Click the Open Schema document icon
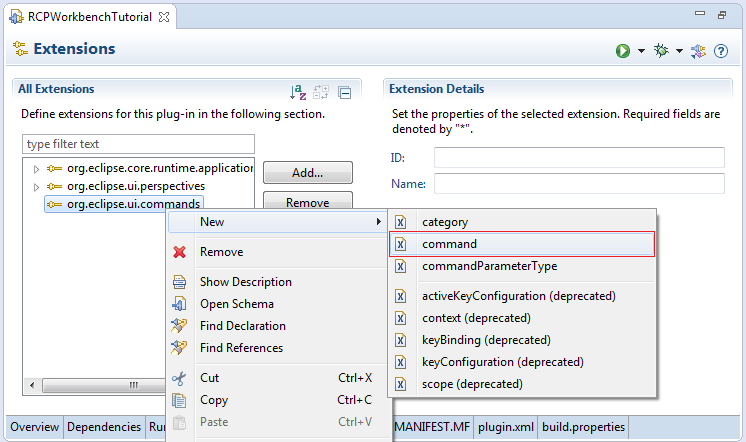The image size is (746, 442). pos(179,304)
